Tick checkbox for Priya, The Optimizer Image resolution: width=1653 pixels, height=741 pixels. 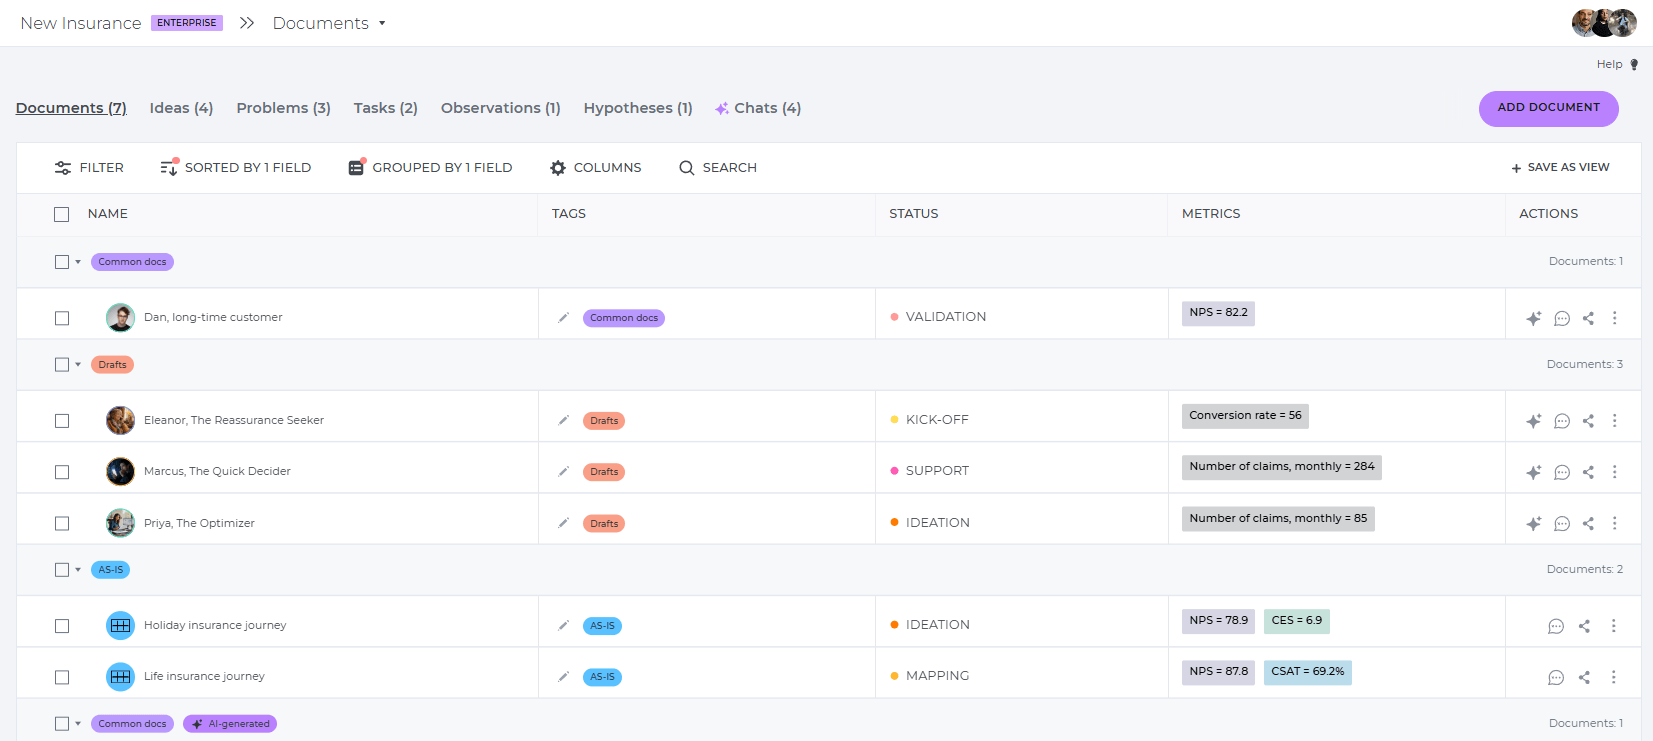(x=62, y=524)
